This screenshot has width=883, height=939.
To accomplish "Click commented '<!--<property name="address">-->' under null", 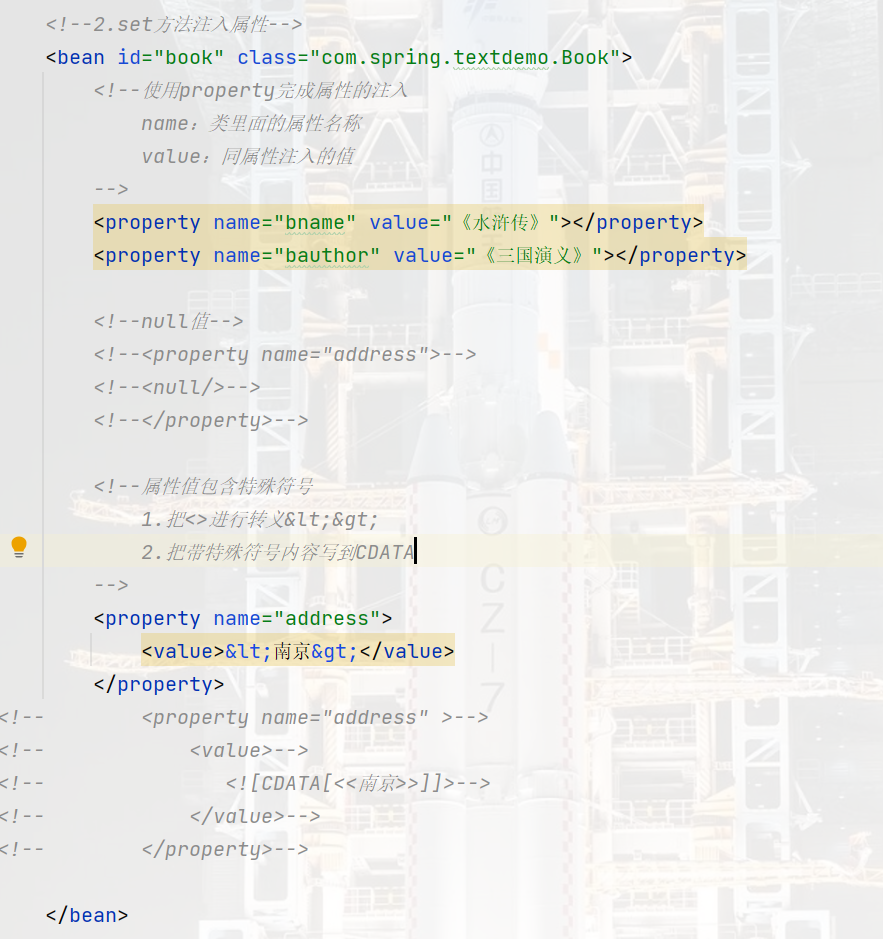I will point(285,355).
